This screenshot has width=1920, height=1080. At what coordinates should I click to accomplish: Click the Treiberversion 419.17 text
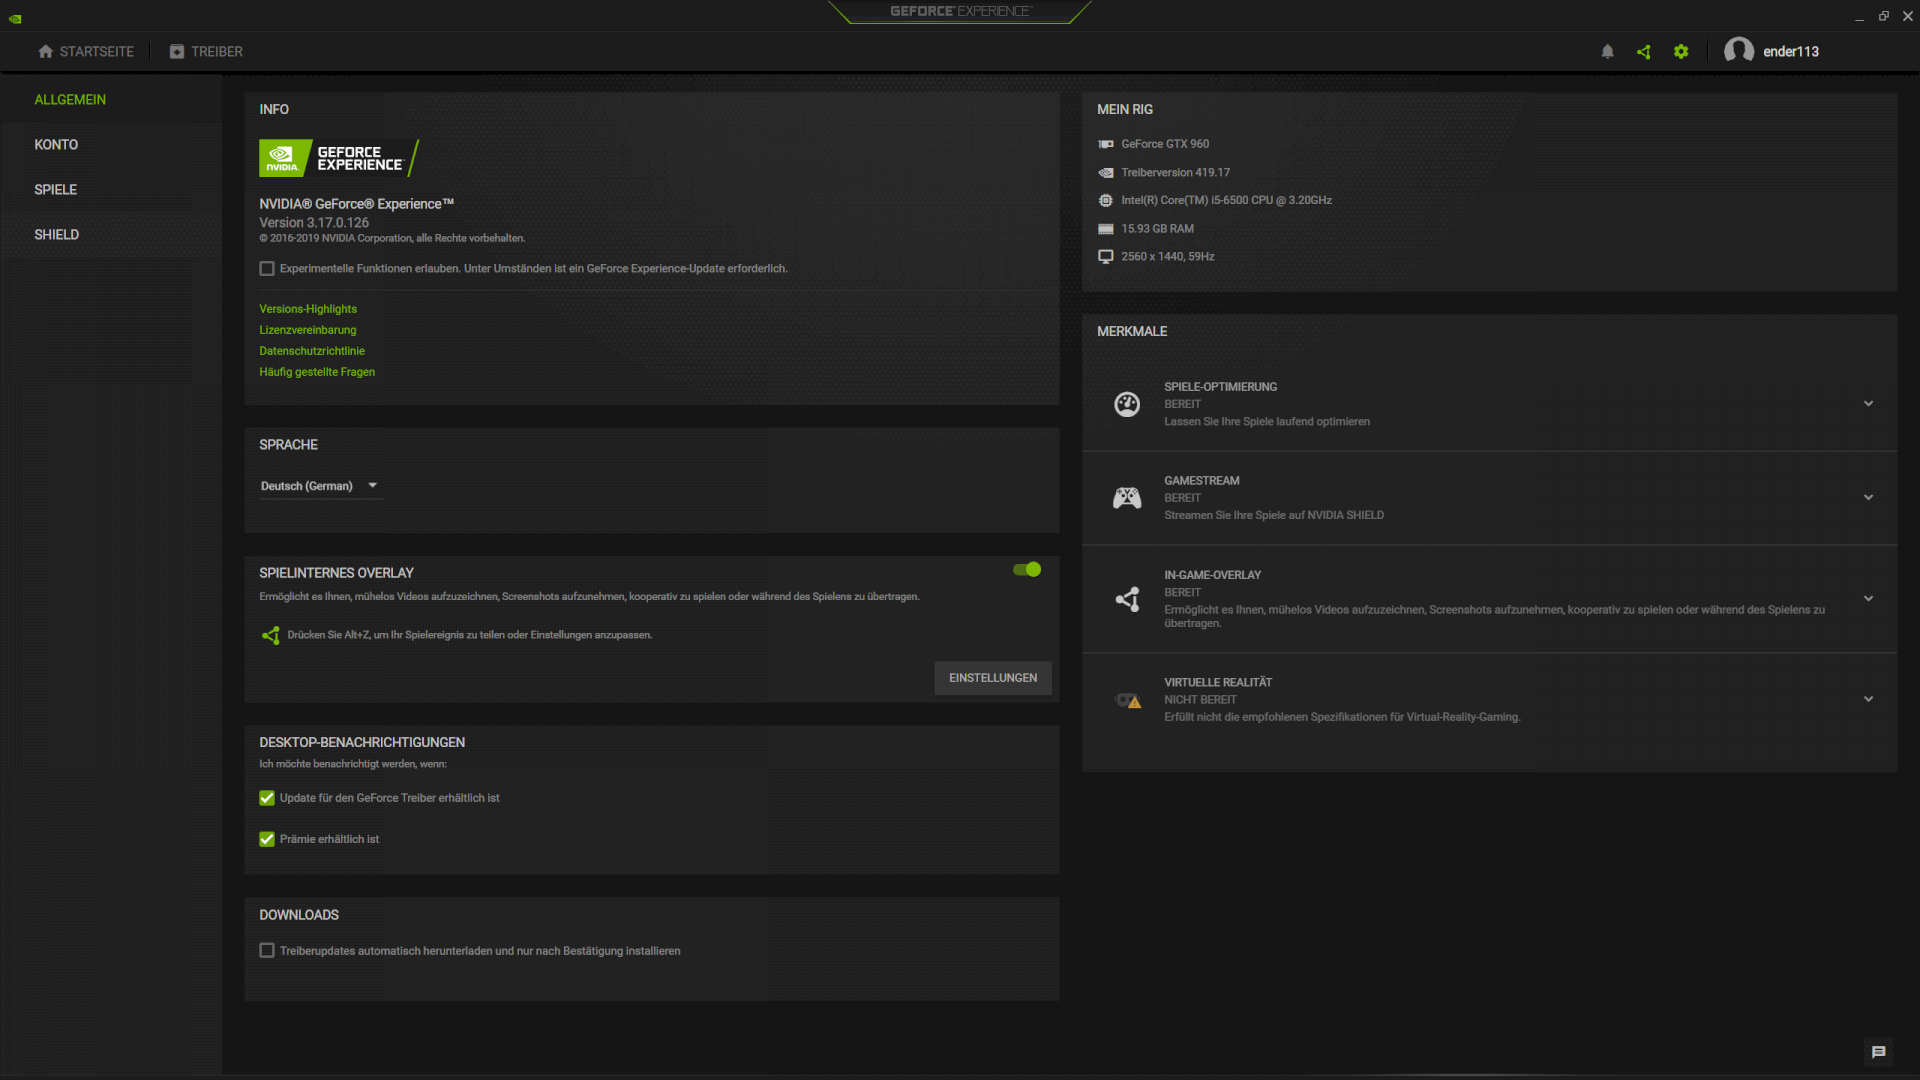(x=1176, y=173)
